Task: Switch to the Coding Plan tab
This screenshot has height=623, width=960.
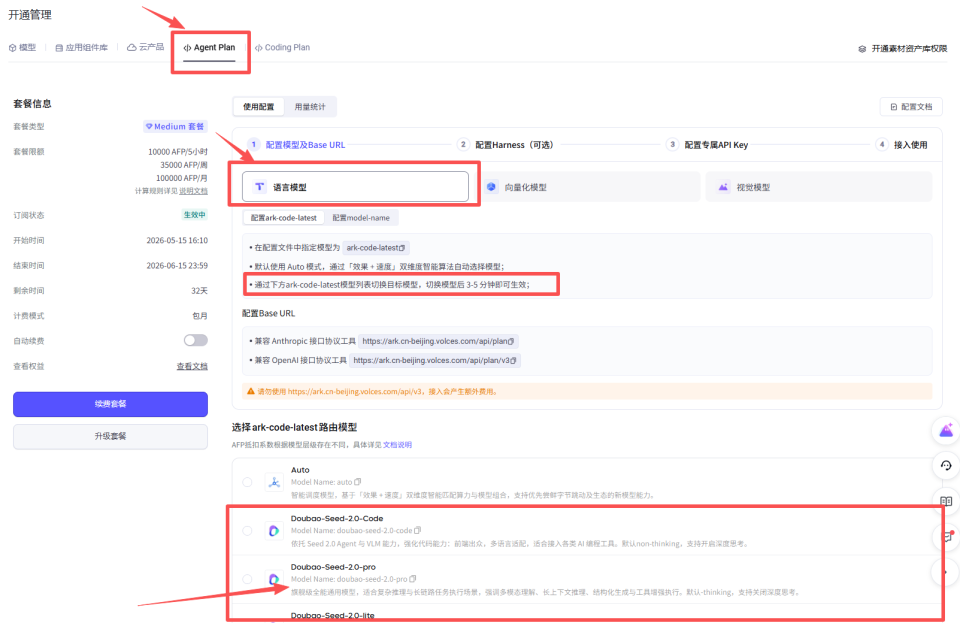Action: (x=282, y=47)
